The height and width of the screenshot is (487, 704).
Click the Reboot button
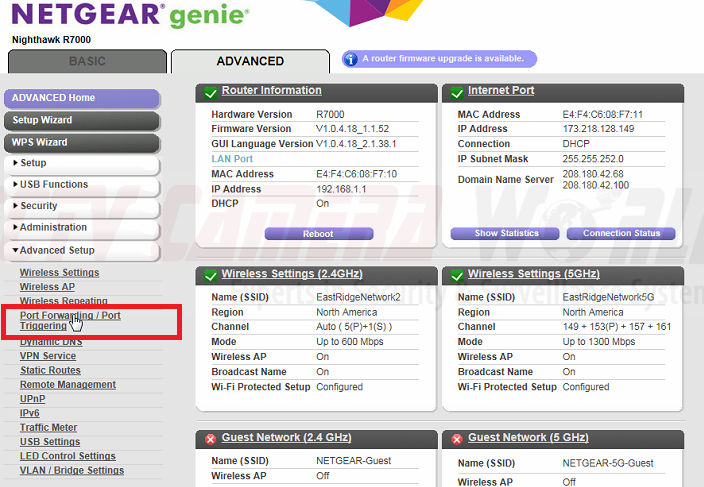point(319,234)
